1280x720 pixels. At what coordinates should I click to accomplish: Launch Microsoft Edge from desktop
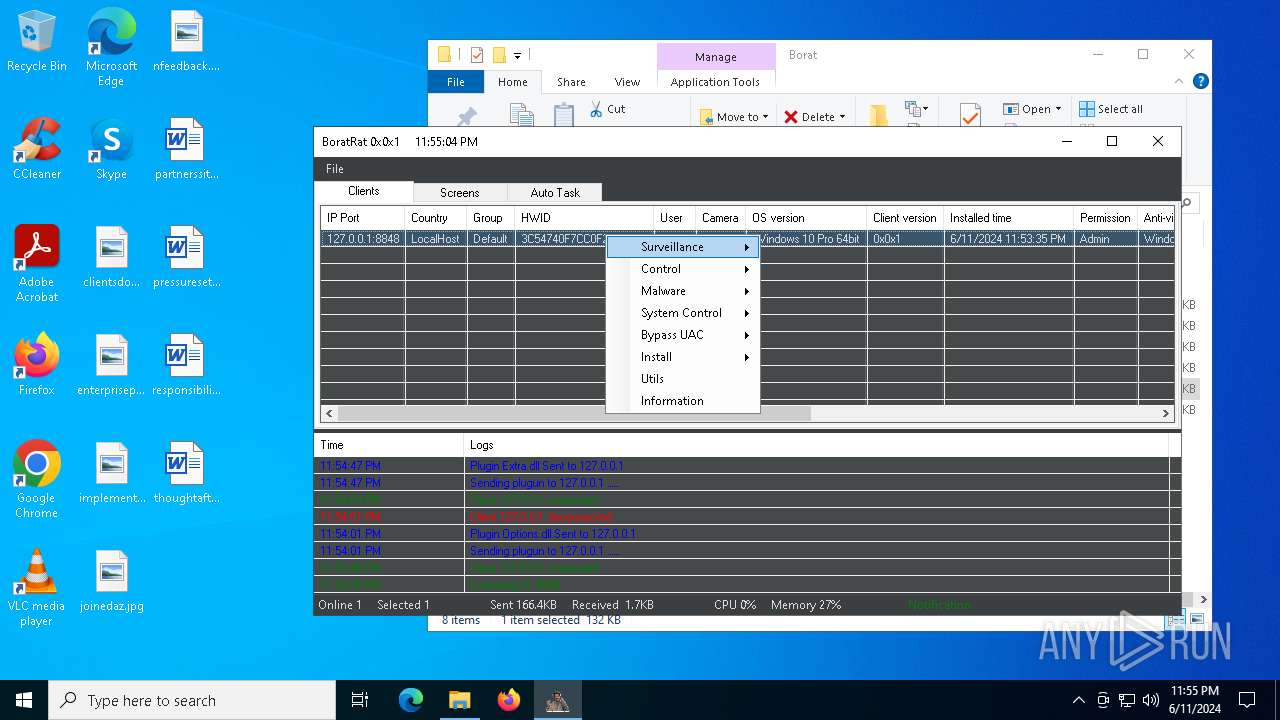(111, 48)
